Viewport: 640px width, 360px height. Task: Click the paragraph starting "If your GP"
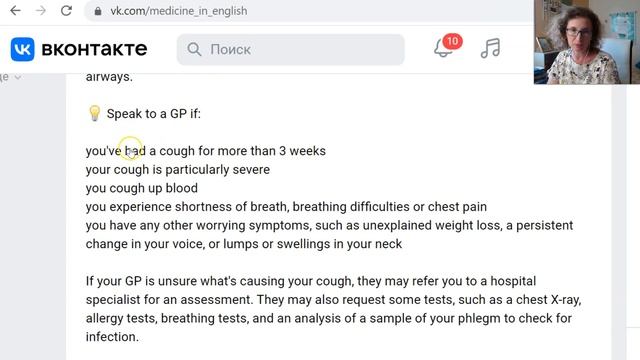click(x=333, y=309)
